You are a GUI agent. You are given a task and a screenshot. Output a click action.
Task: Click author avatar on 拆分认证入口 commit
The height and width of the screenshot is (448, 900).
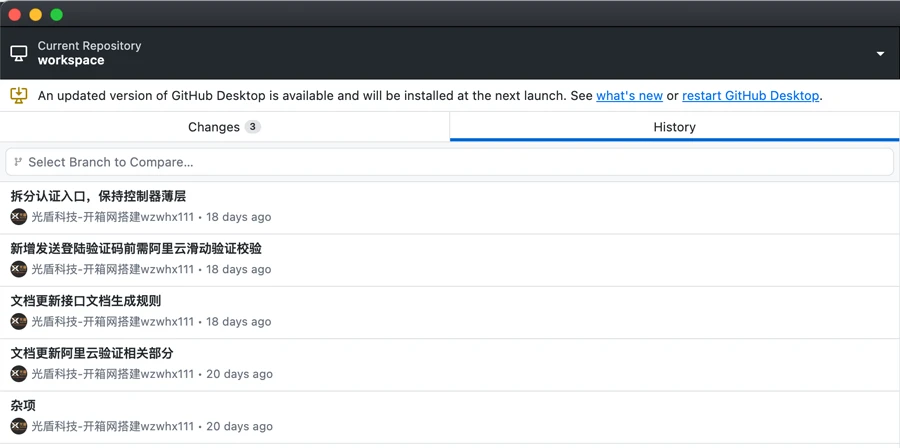[19, 217]
